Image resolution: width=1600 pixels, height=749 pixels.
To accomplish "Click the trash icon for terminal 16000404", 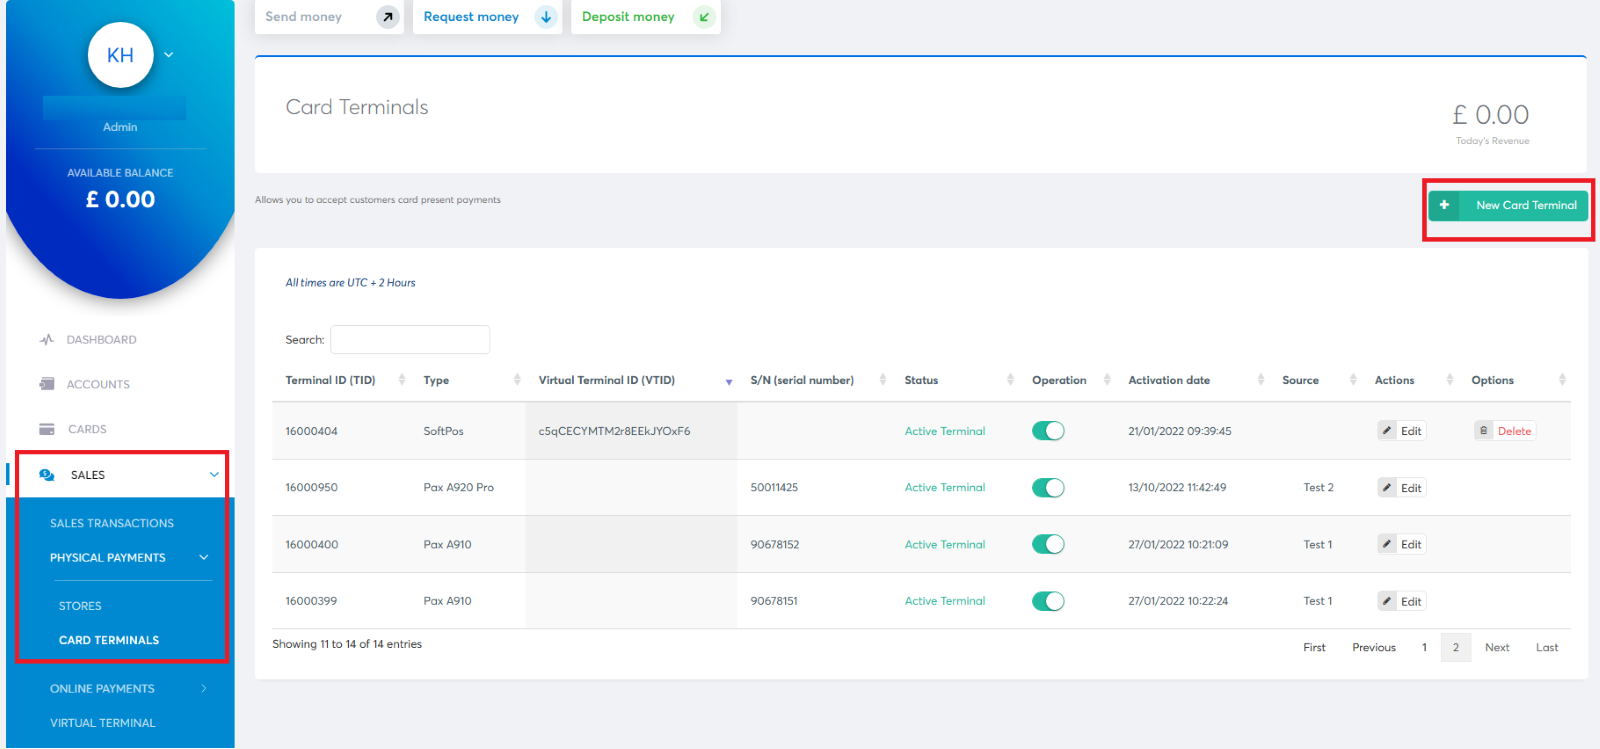I will [1484, 431].
